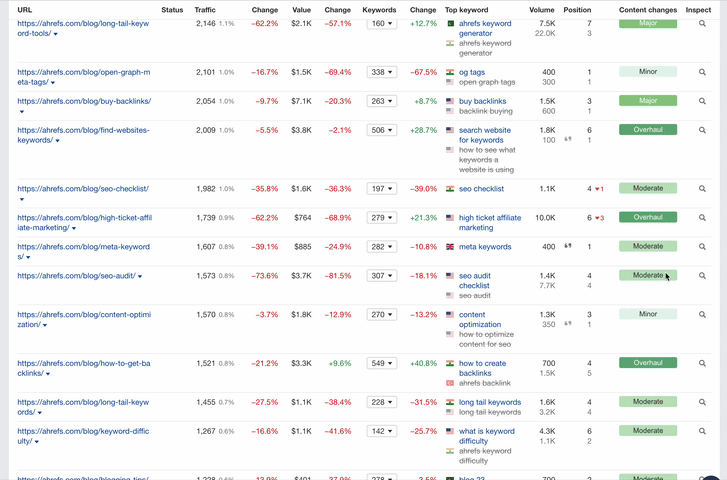Expand caret next to seo-audit URL

click(x=140, y=277)
